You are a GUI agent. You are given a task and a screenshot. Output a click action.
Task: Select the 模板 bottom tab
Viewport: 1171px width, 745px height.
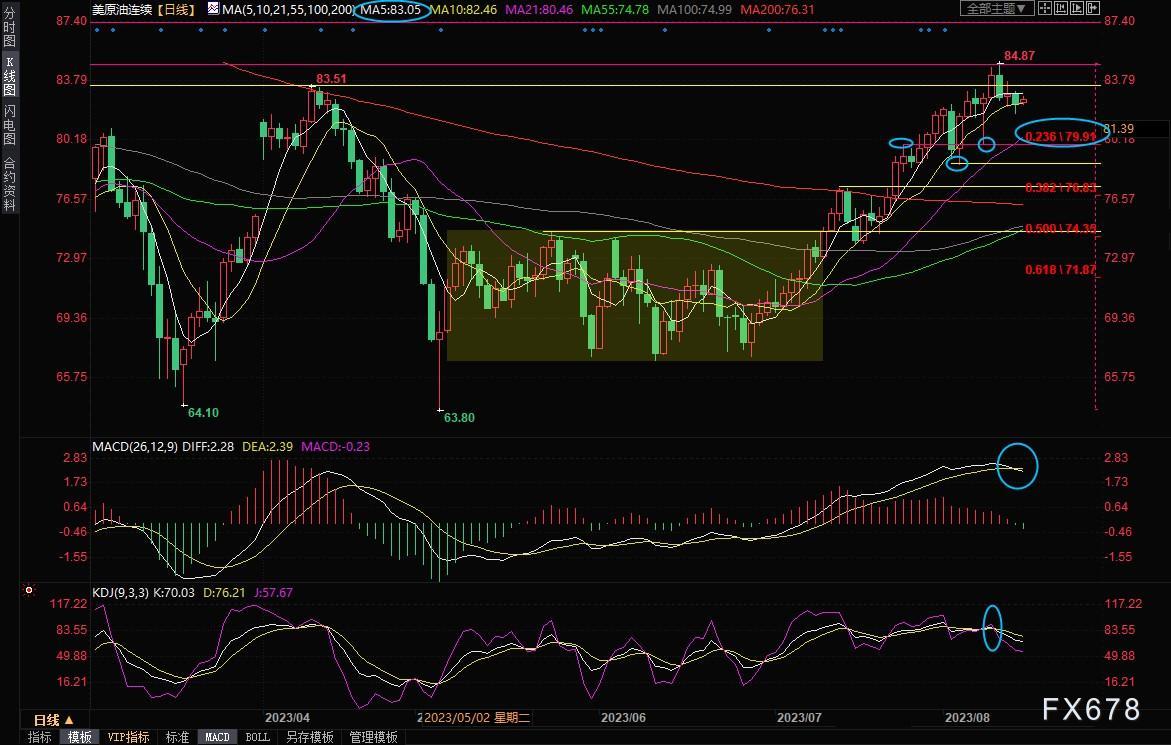(79, 737)
